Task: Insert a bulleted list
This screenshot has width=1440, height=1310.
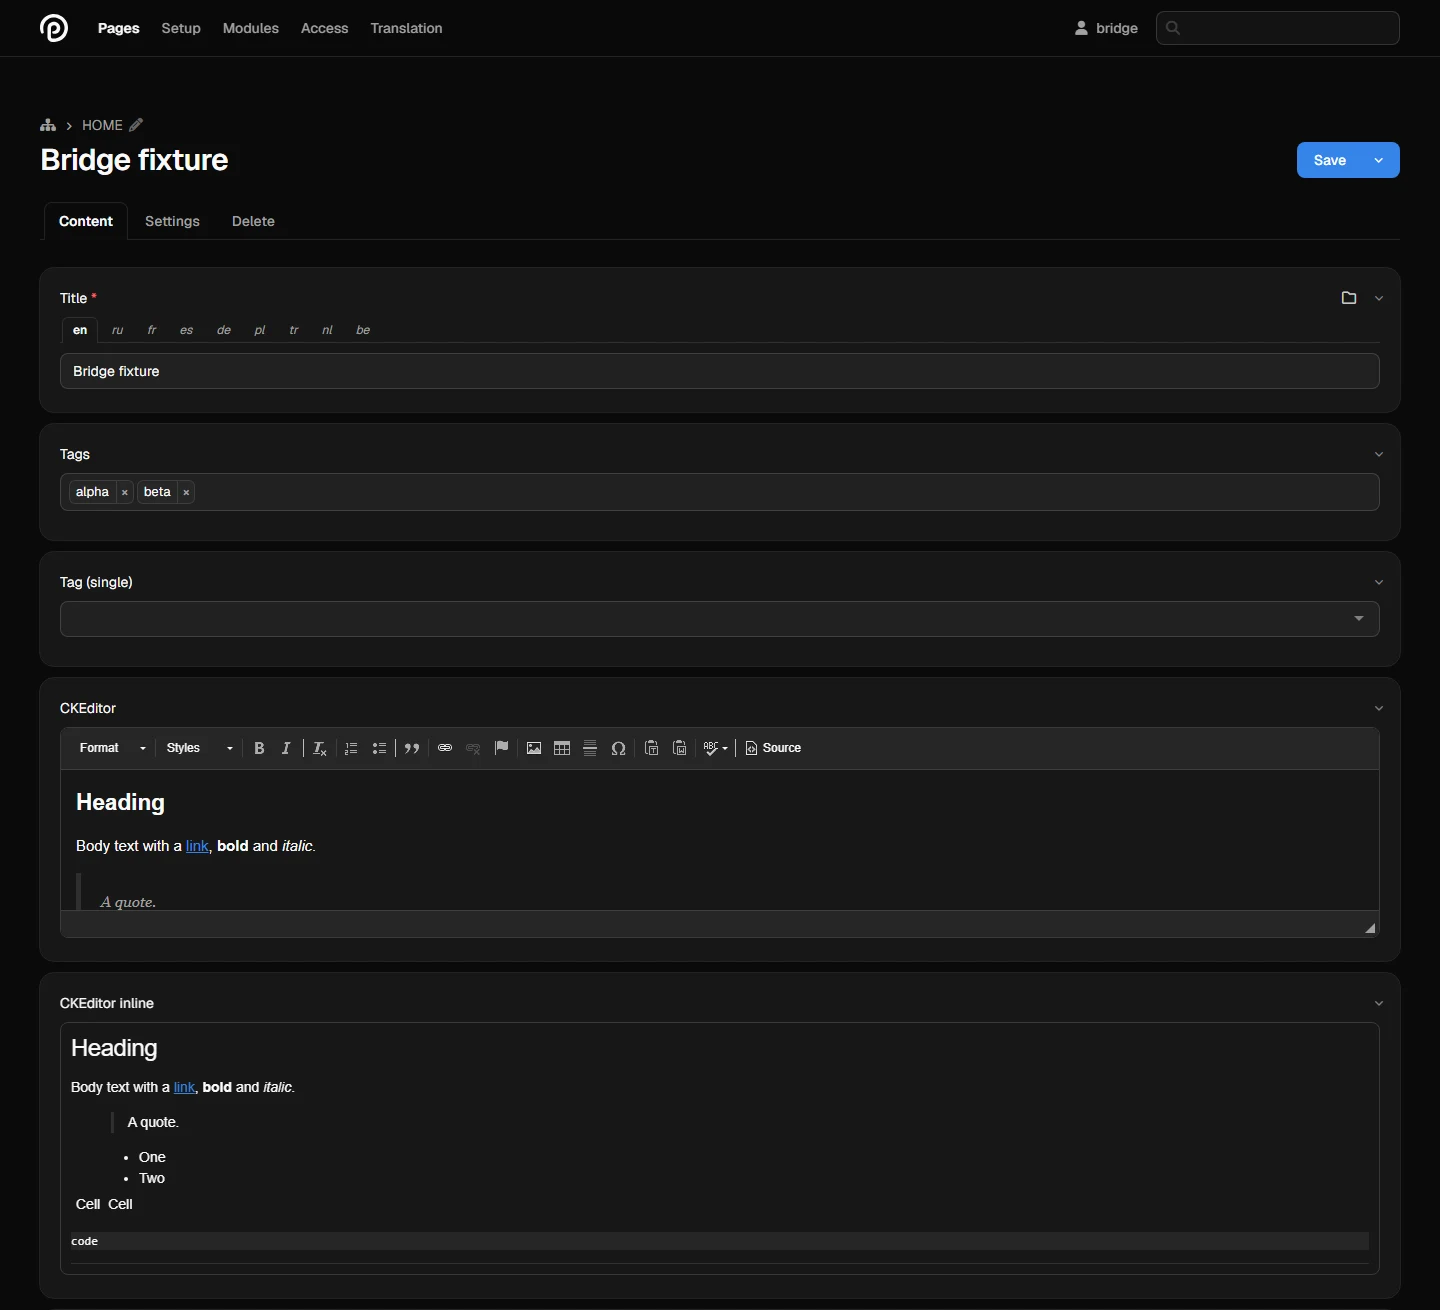Action: coord(379,748)
